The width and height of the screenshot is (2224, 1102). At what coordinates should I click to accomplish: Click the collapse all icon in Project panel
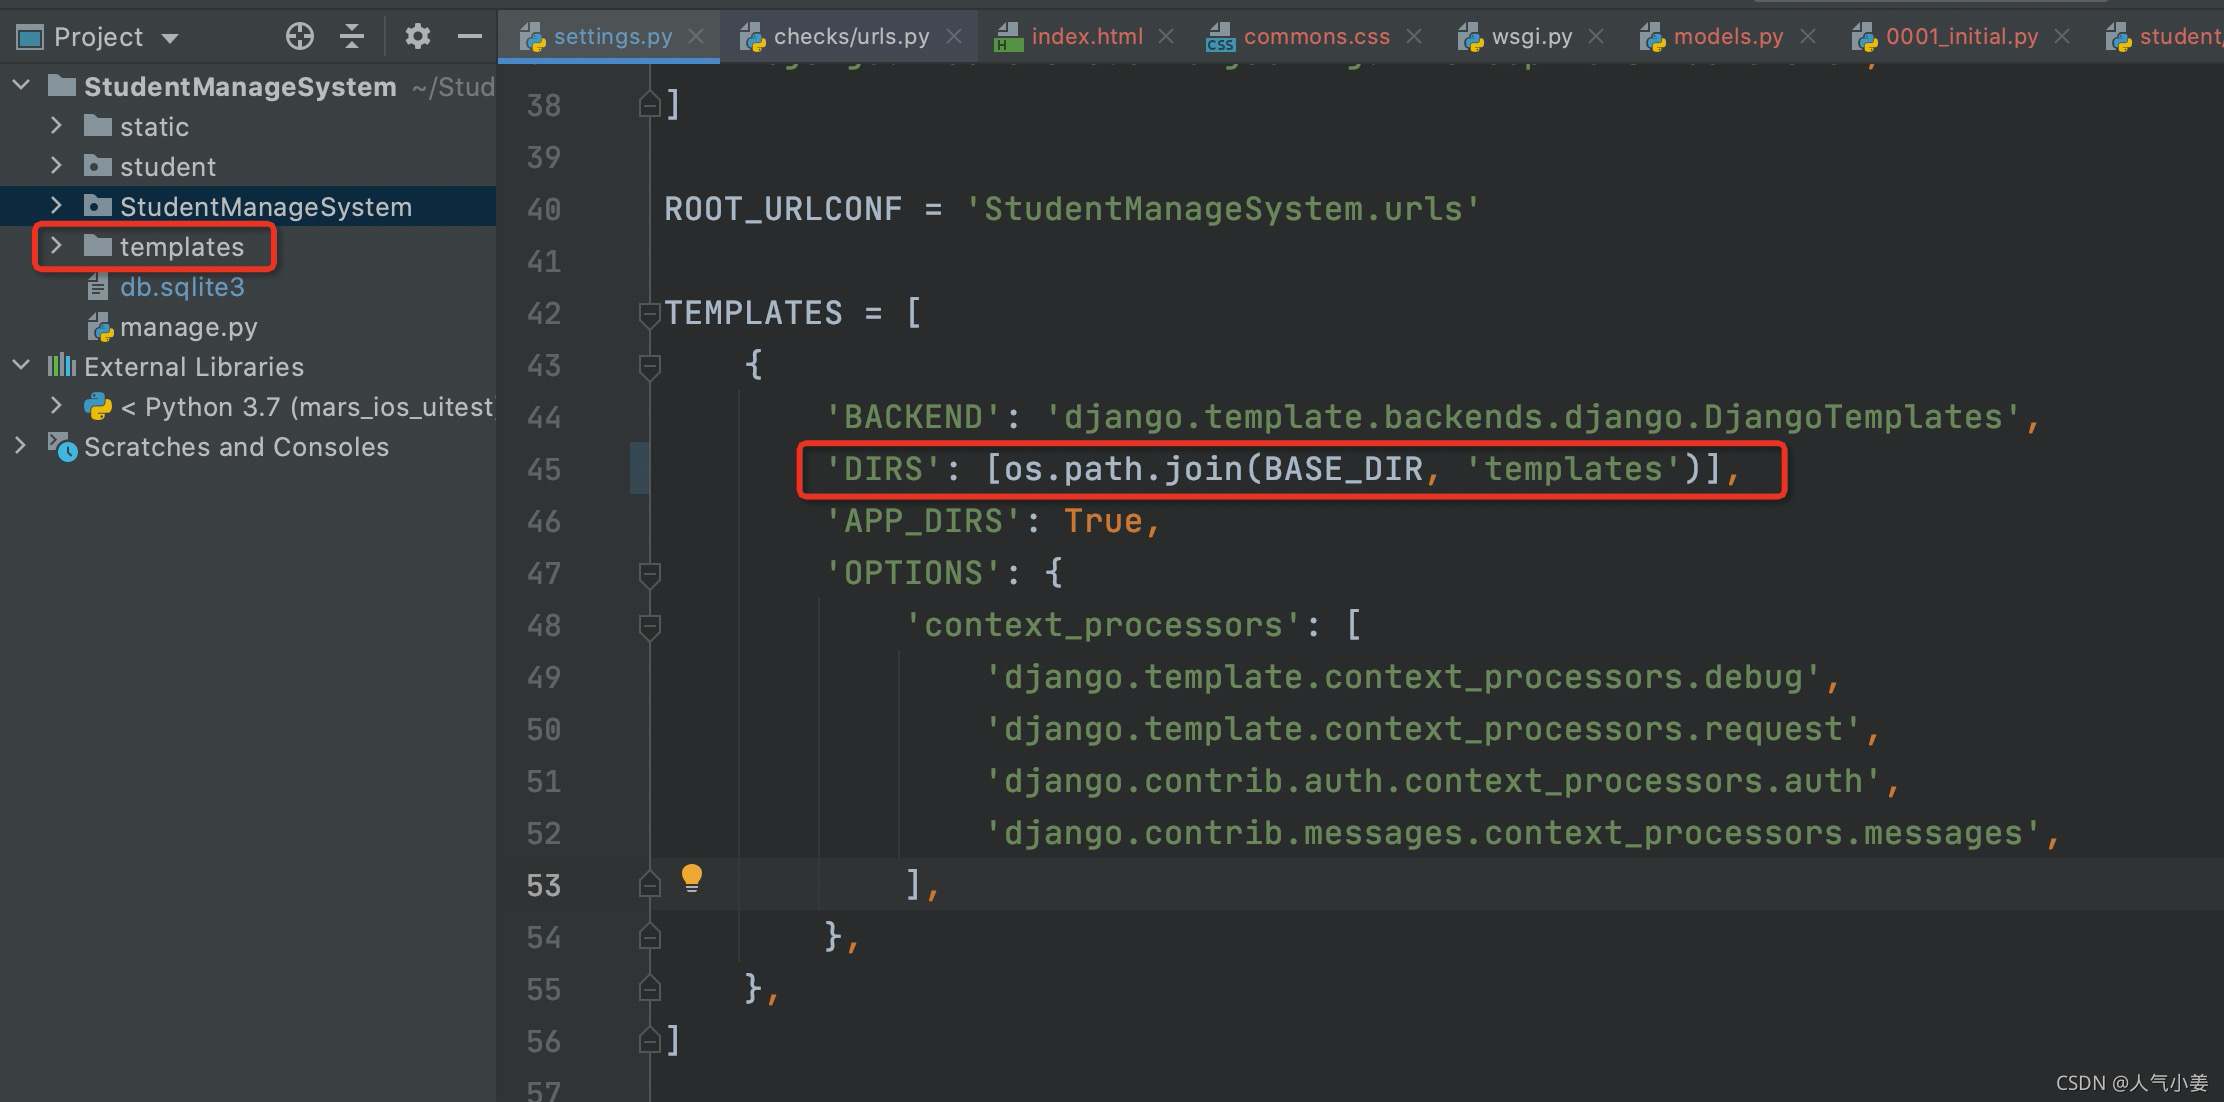click(352, 37)
